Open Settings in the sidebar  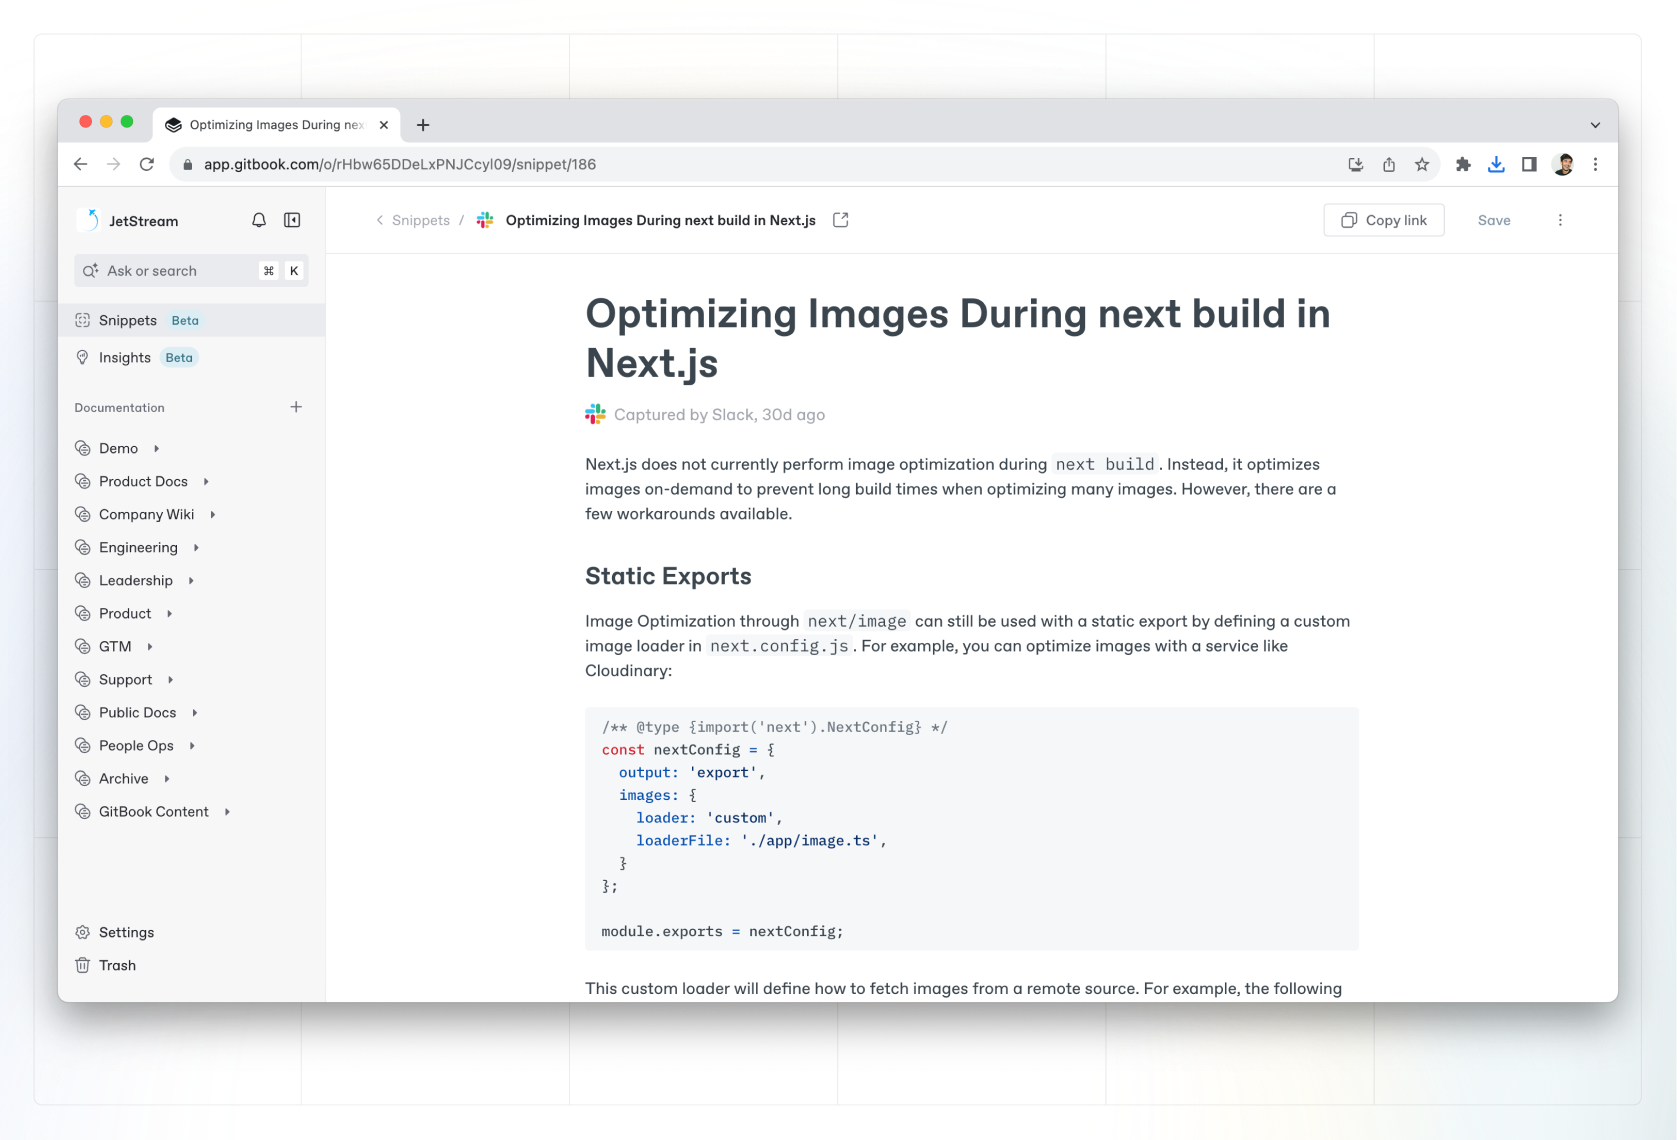[126, 932]
